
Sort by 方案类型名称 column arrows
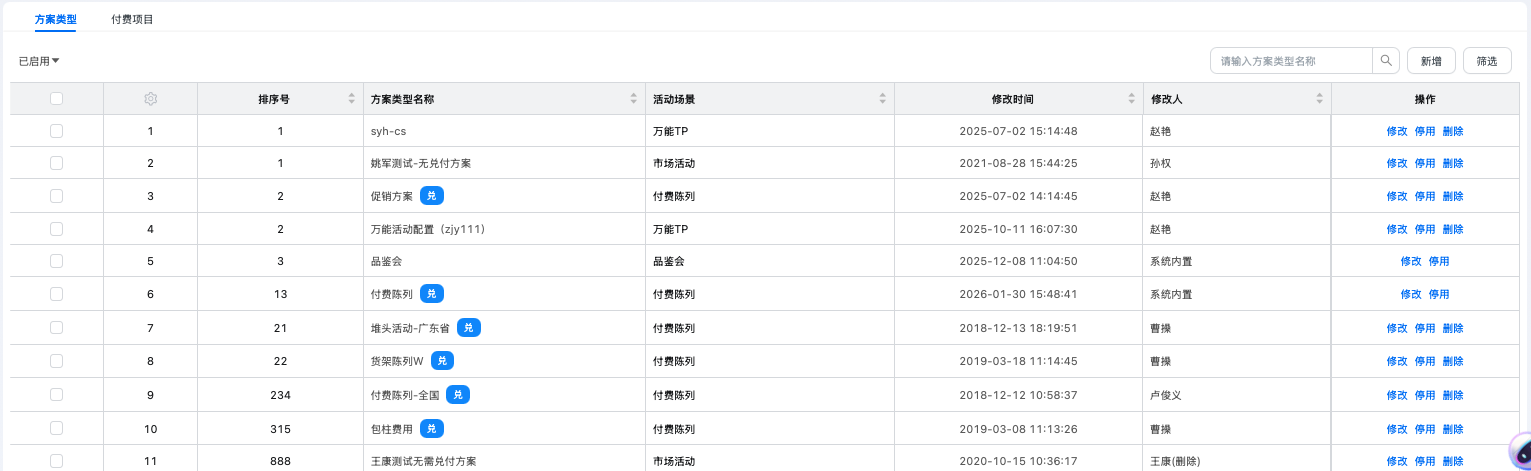coord(634,99)
